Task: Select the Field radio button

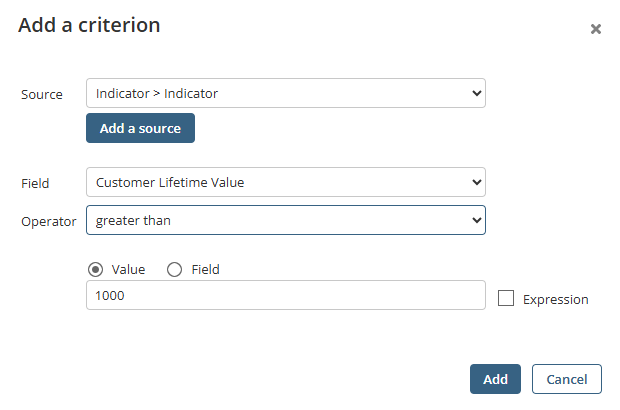Action: (x=174, y=269)
